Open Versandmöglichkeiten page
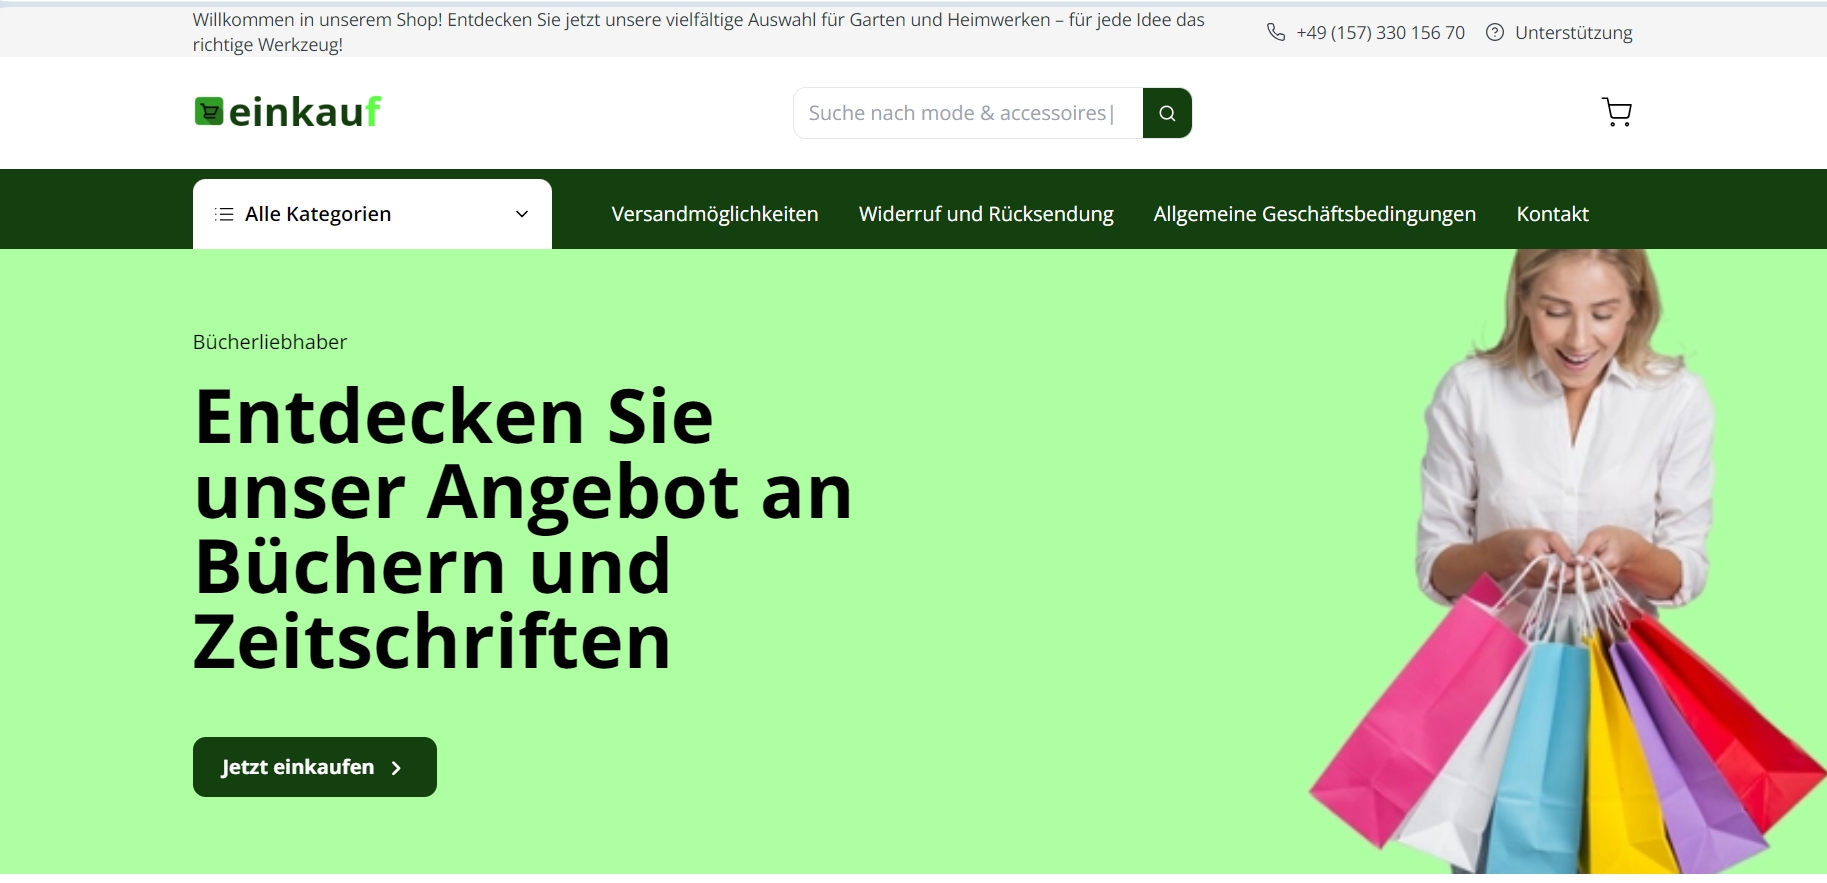 click(715, 214)
